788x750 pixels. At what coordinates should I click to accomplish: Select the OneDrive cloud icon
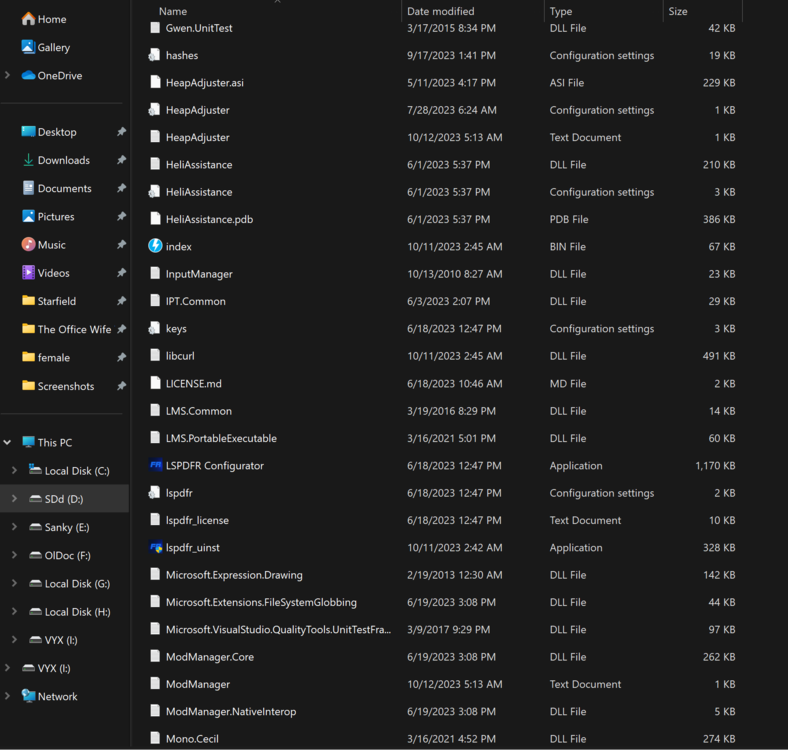28,75
